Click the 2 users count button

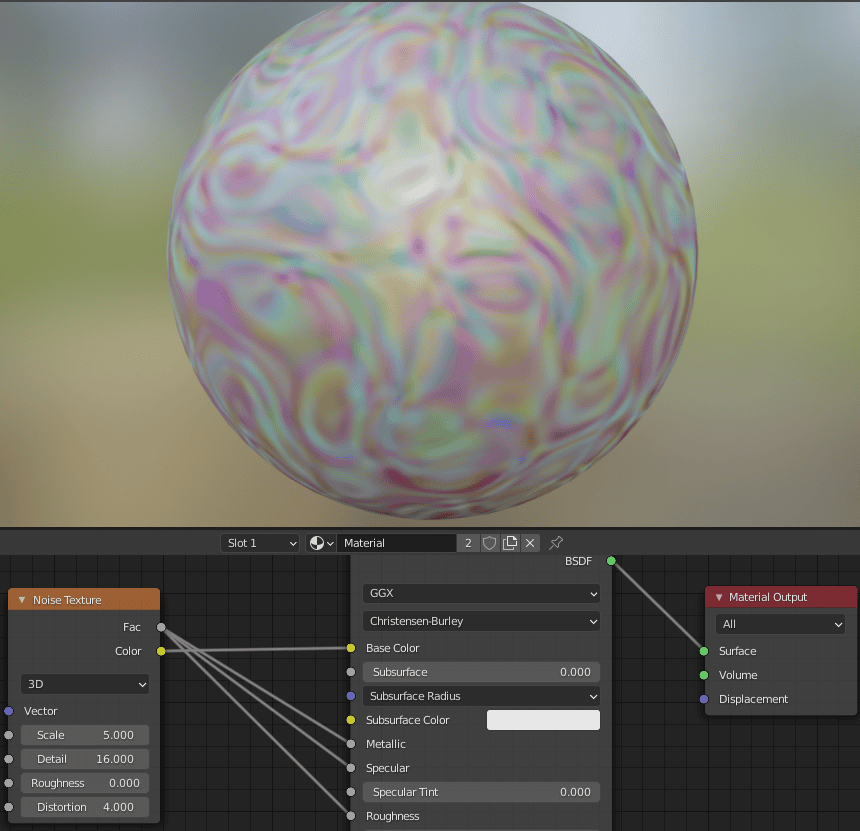tap(468, 543)
